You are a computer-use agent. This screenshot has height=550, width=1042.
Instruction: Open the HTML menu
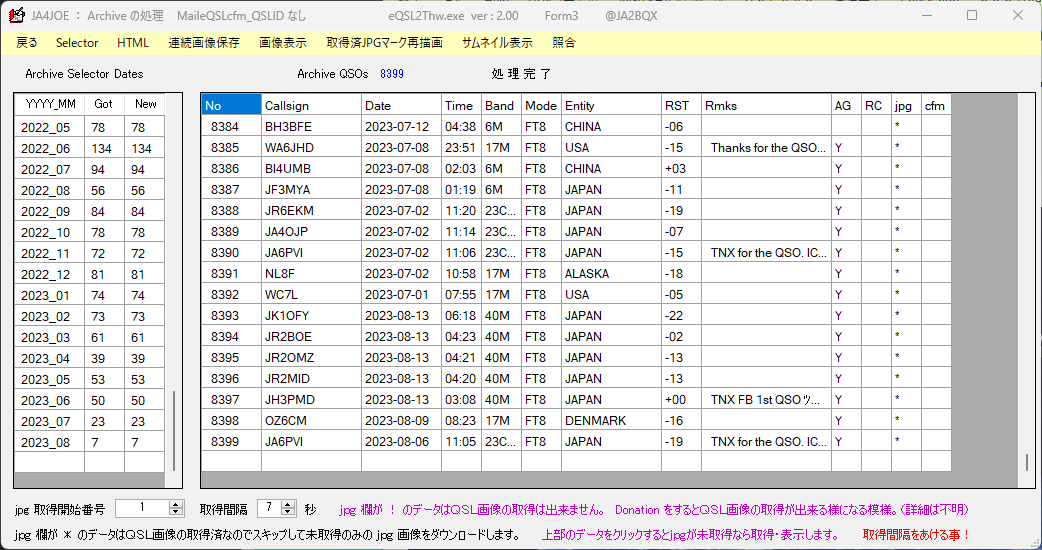point(133,43)
